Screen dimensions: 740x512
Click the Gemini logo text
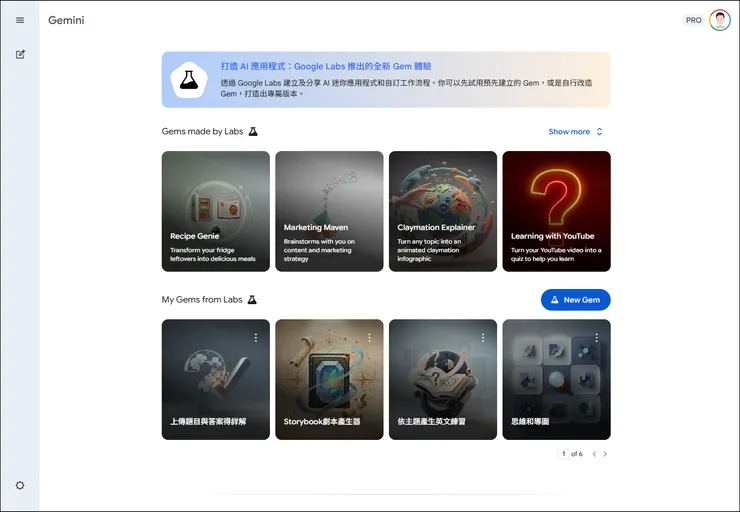click(x=66, y=20)
